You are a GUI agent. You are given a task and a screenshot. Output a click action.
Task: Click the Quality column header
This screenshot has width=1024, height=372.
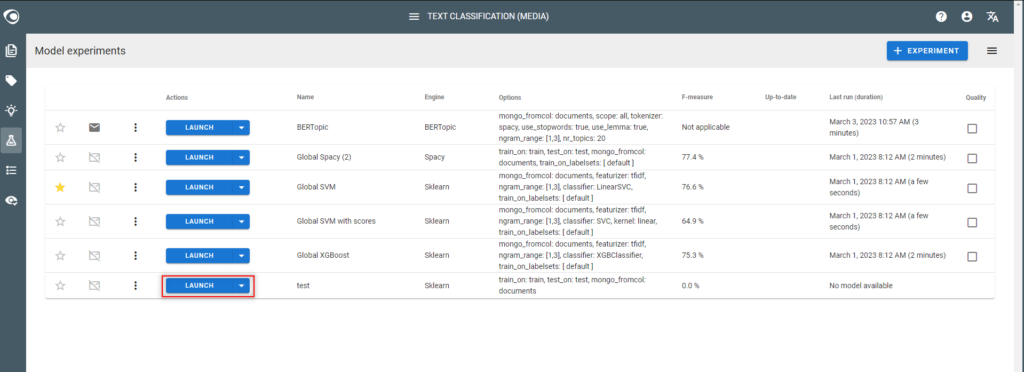(976, 97)
